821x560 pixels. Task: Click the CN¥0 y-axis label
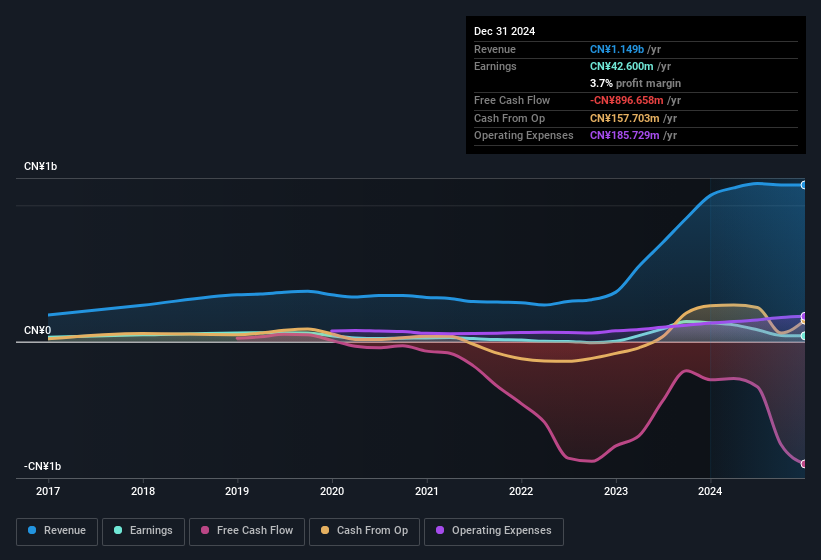37,330
